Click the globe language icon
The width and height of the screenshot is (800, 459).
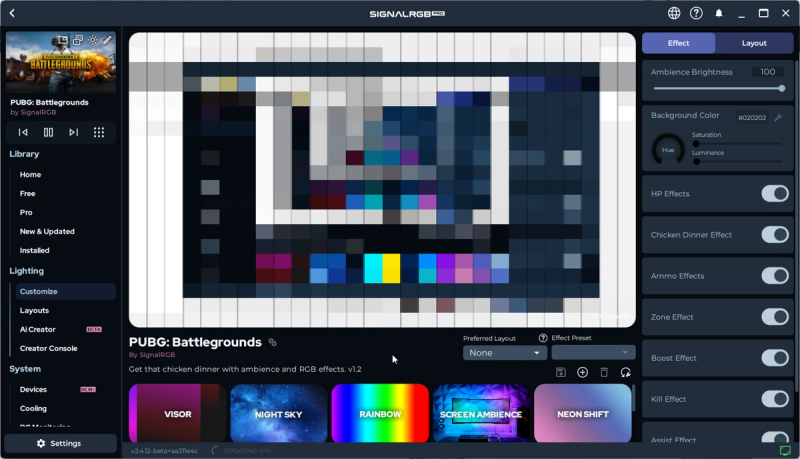pyautogui.click(x=674, y=13)
